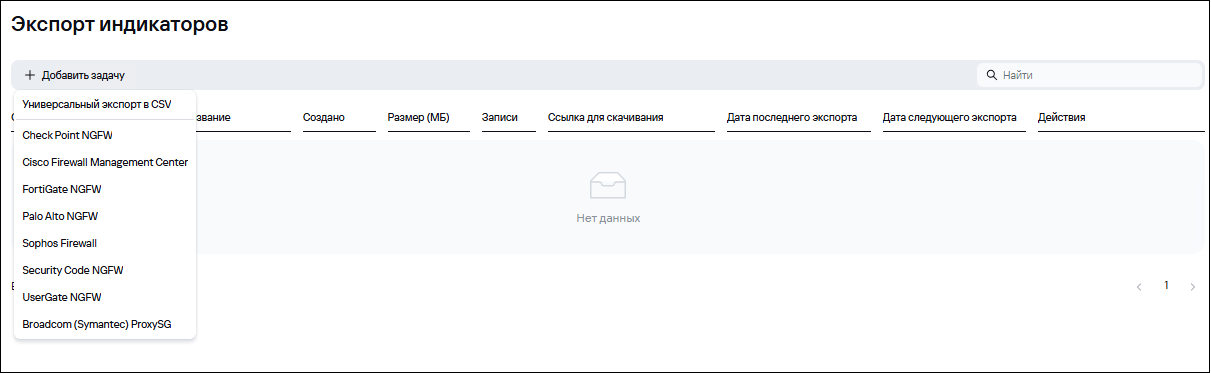Select page 1 in pagination
Image resolution: width=1211 pixels, height=374 pixels.
pos(1166,286)
